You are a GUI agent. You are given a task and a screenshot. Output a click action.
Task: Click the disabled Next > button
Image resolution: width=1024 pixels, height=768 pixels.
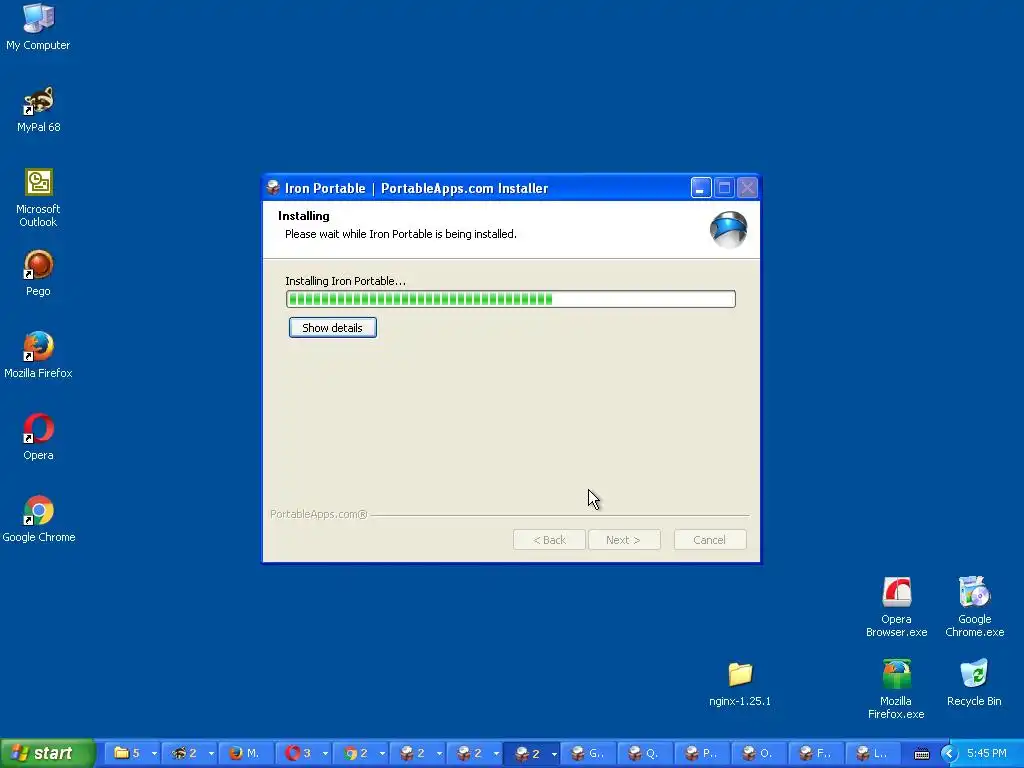tap(624, 540)
